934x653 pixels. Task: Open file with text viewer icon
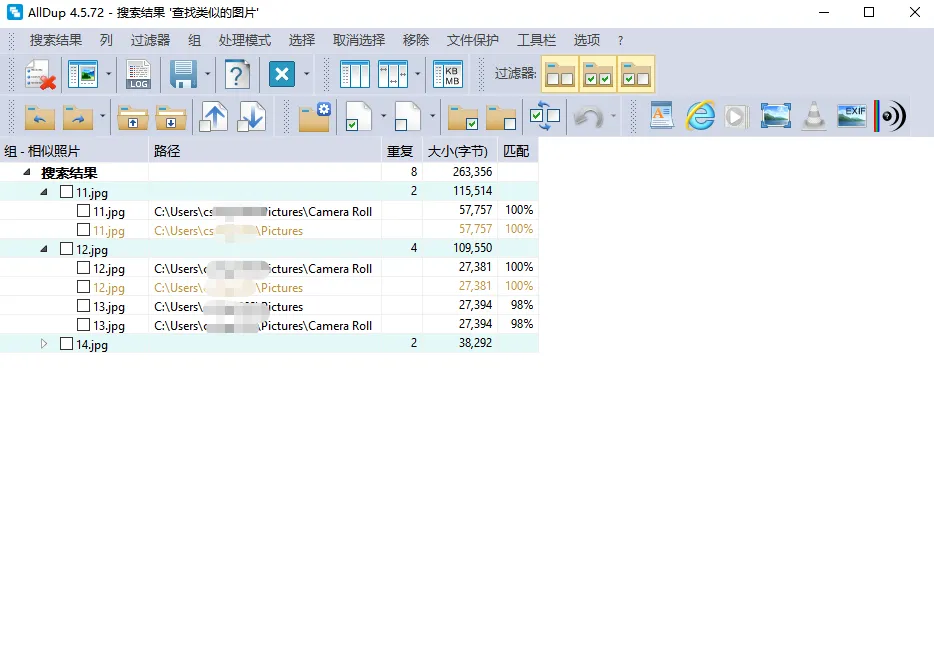click(662, 116)
